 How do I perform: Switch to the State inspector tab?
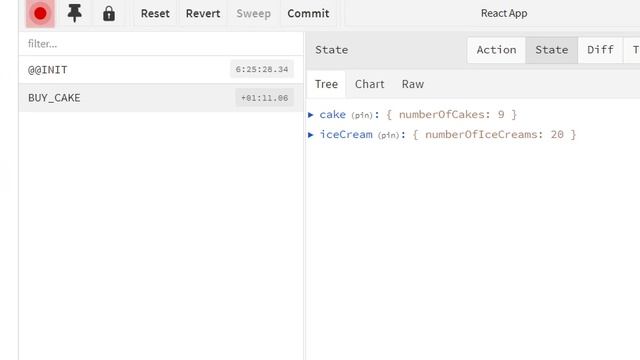click(x=552, y=50)
